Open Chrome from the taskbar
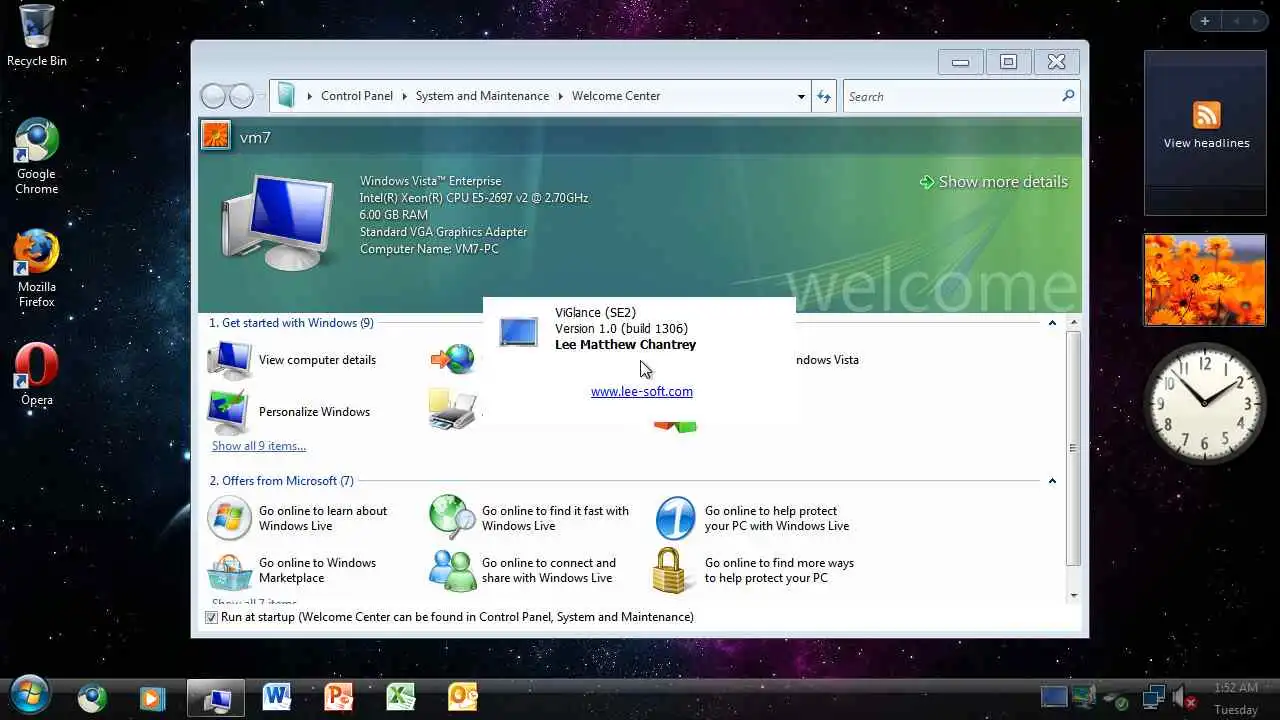This screenshot has height=720, width=1280. (93, 697)
